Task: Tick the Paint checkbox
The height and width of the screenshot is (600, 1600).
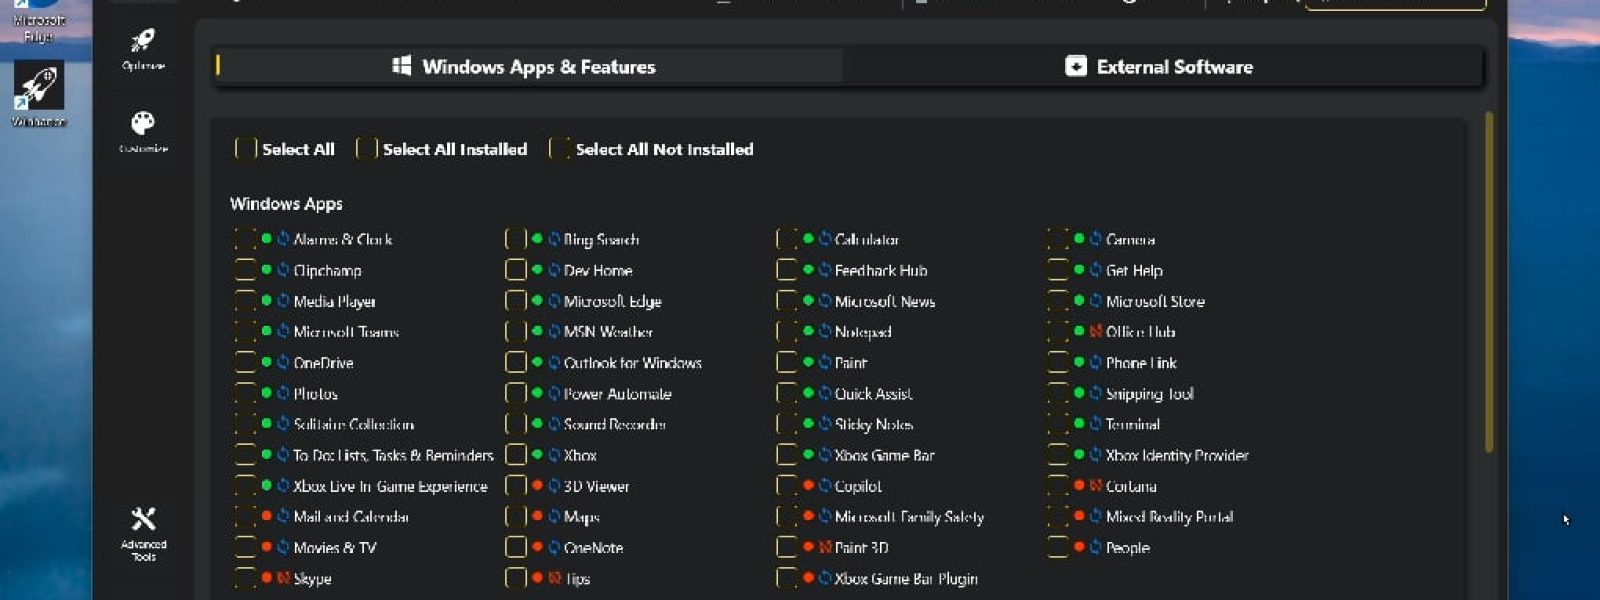Action: (787, 362)
